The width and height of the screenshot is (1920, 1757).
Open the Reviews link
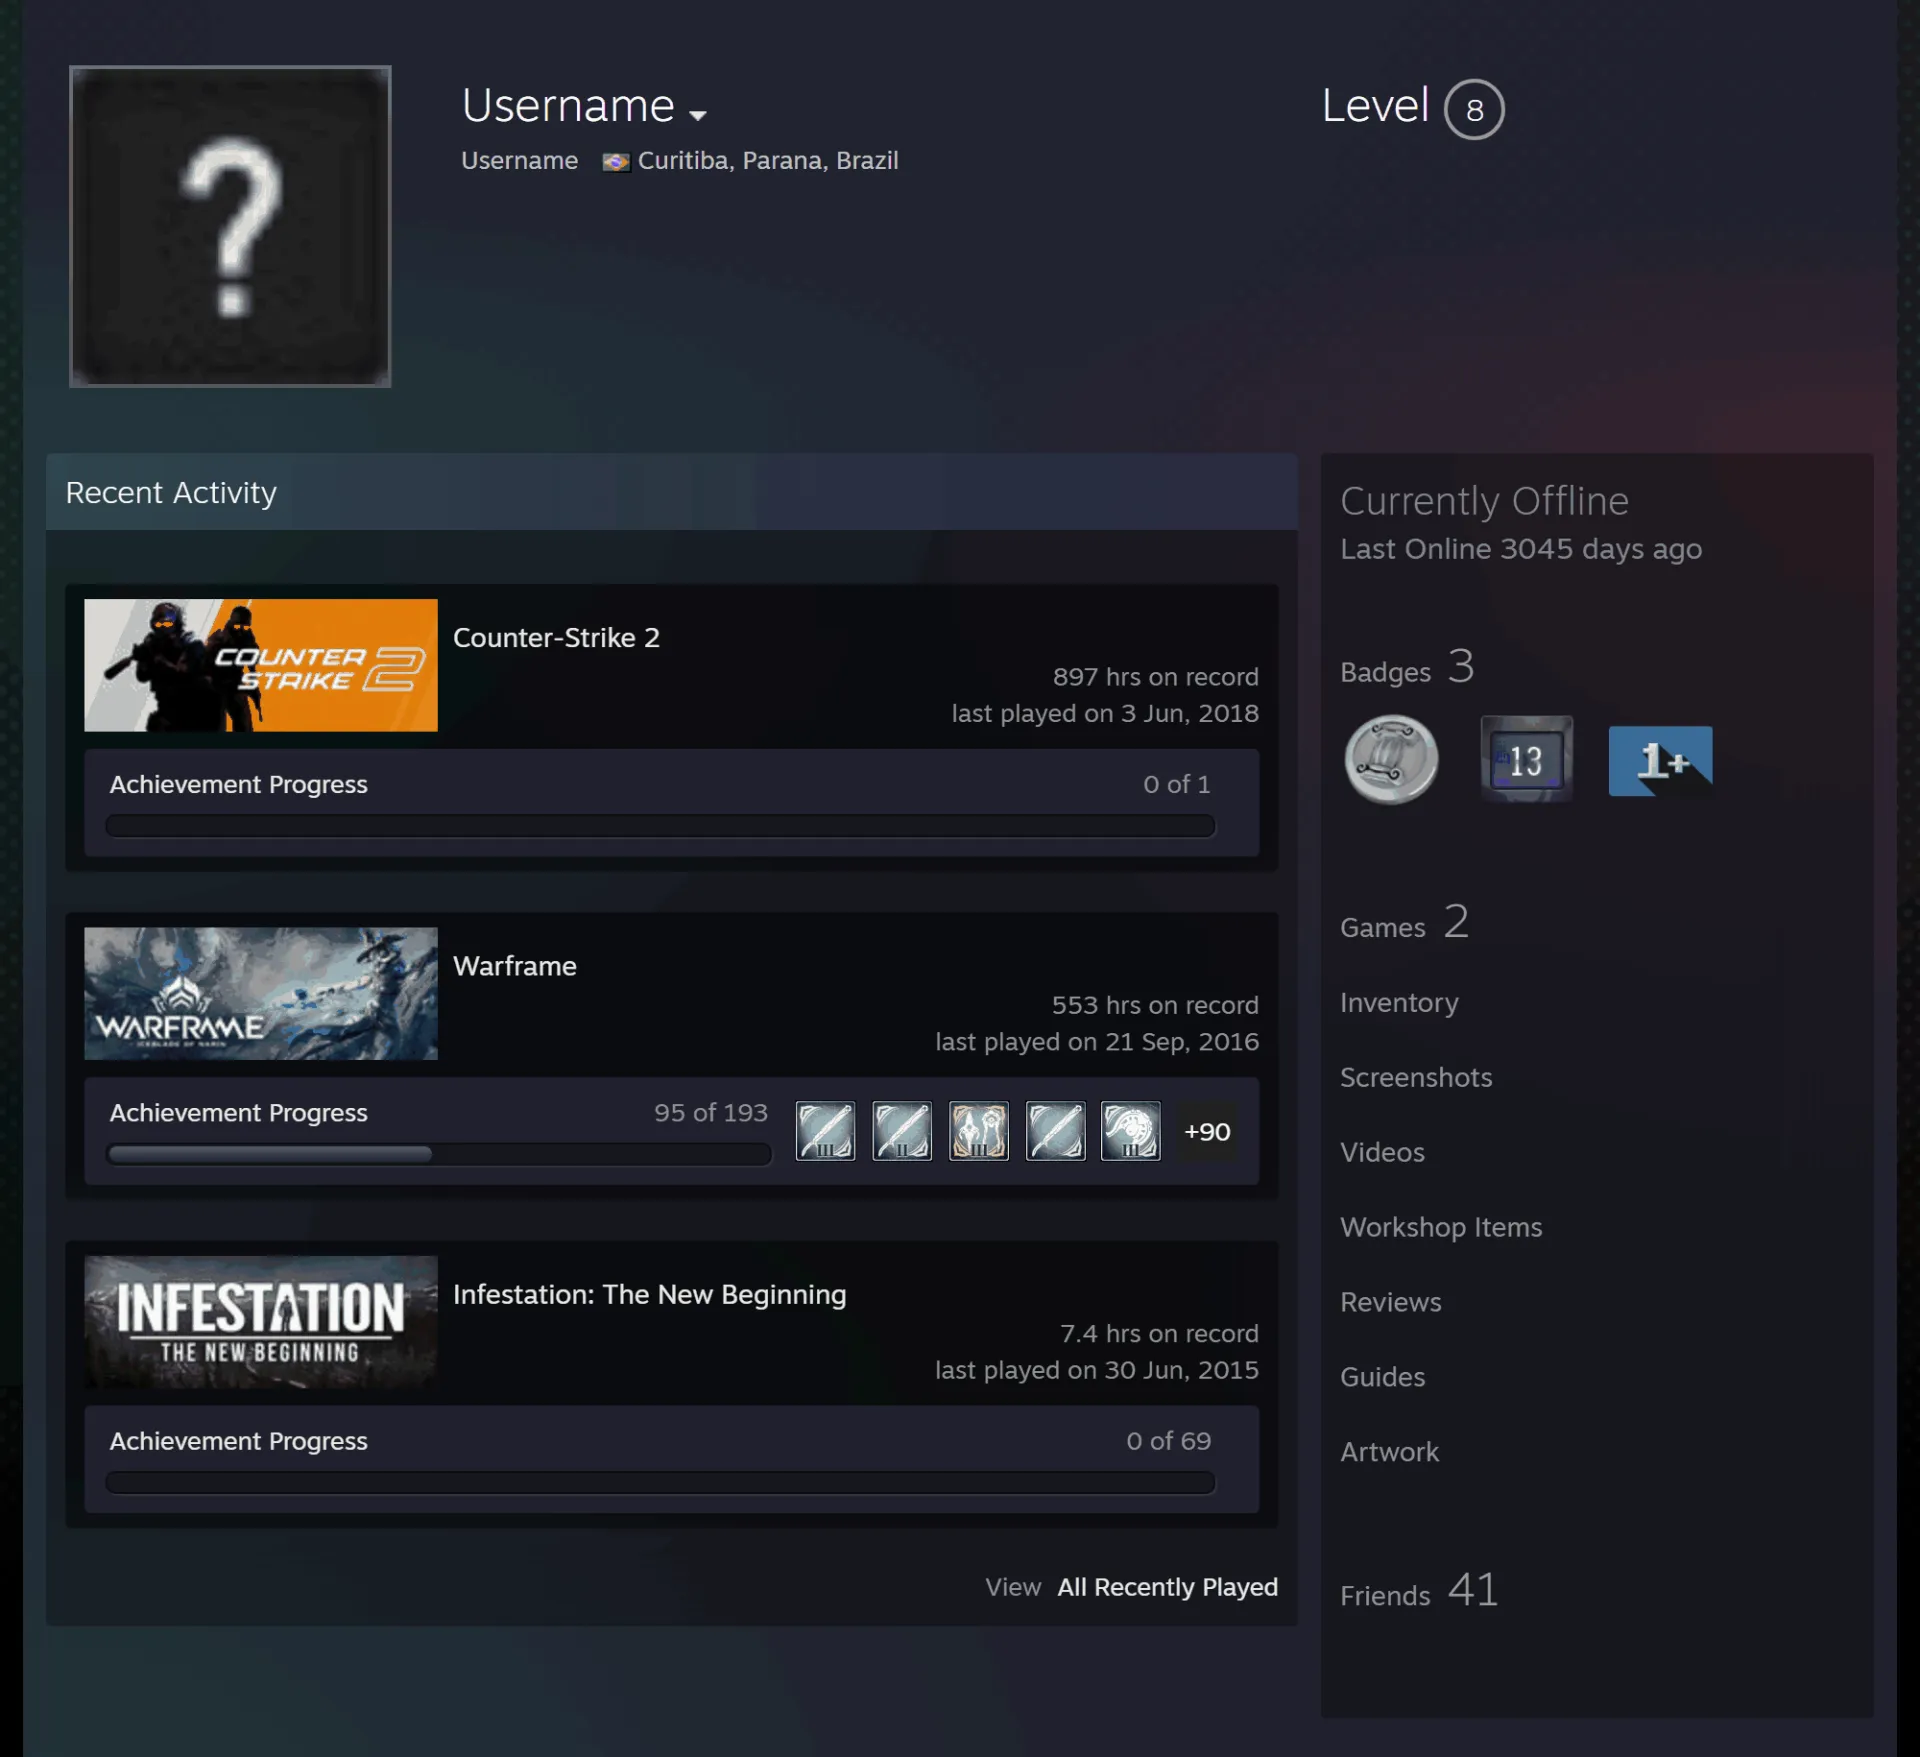click(1391, 1302)
